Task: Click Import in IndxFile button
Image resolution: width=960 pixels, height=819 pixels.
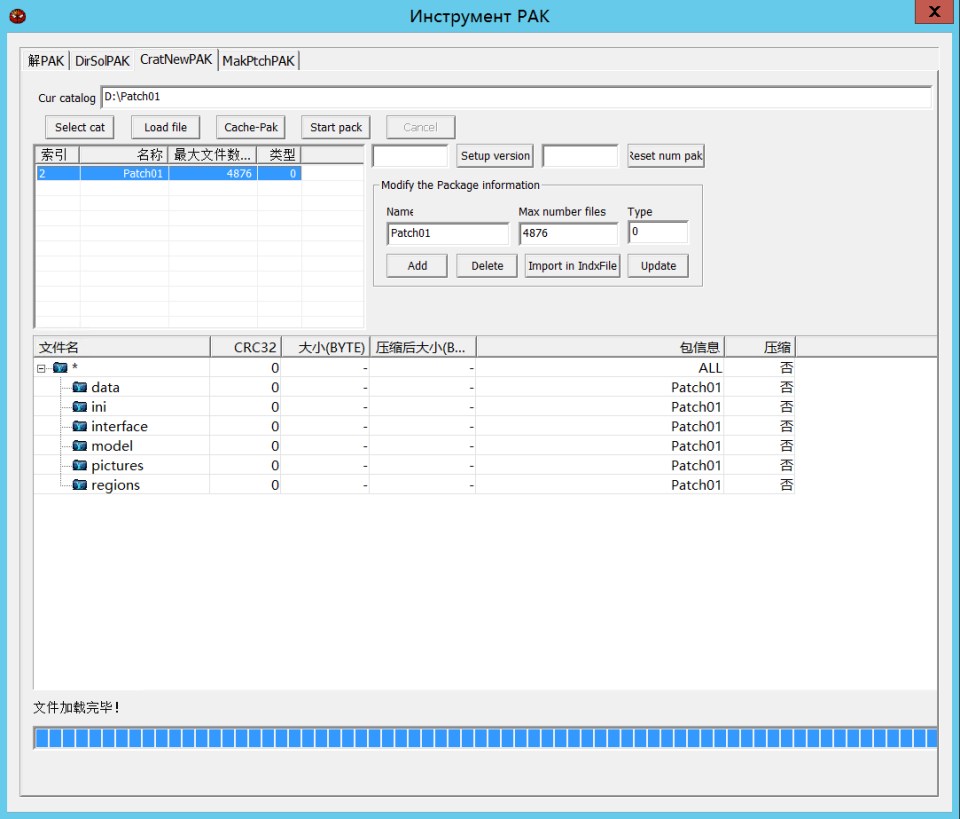Action: 572,266
